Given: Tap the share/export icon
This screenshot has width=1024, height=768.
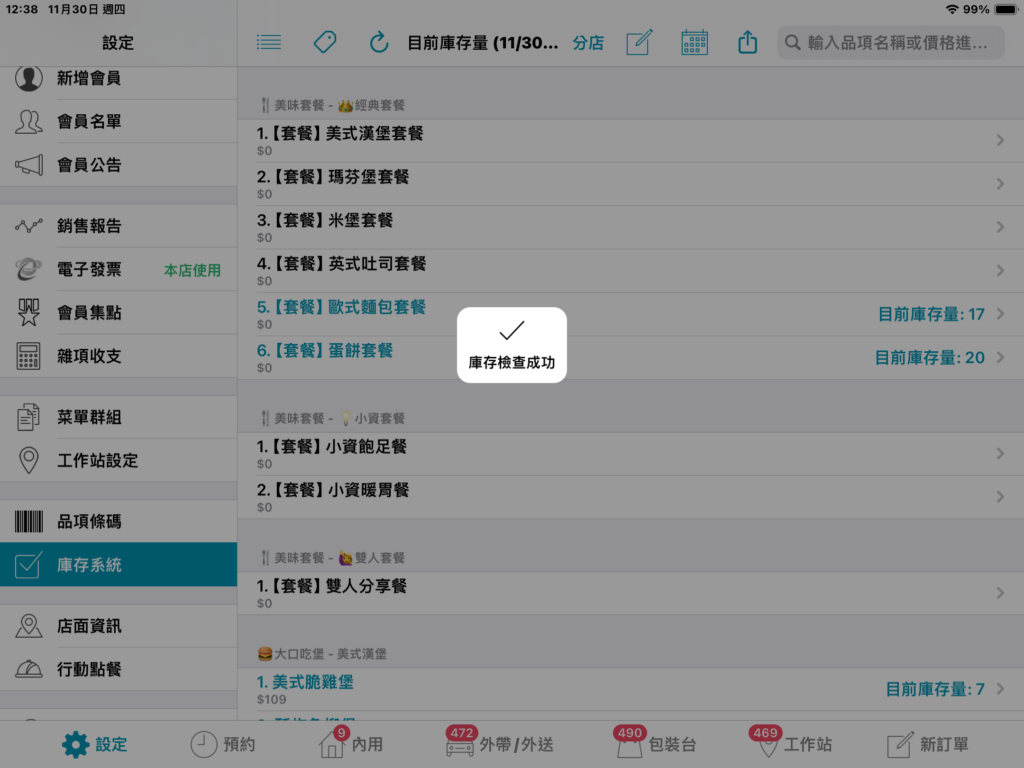Looking at the screenshot, I should click(747, 42).
